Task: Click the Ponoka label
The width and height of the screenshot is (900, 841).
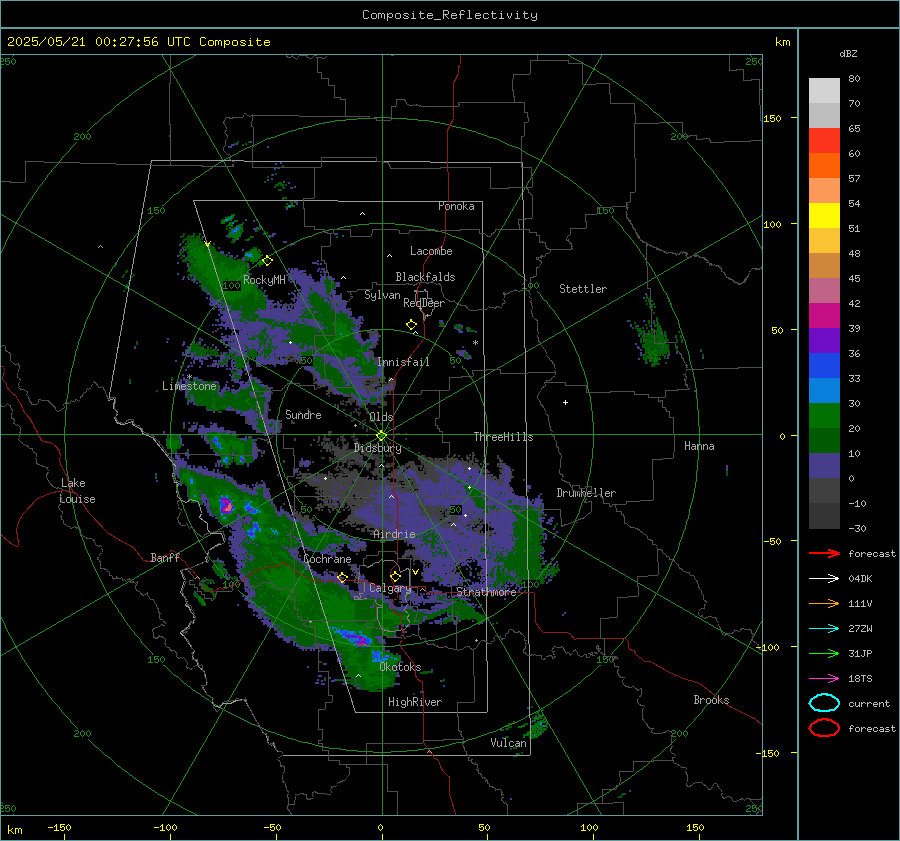Action: [456, 206]
